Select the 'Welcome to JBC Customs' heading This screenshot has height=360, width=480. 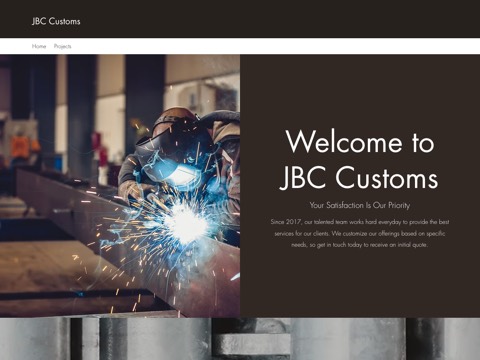pos(360,159)
